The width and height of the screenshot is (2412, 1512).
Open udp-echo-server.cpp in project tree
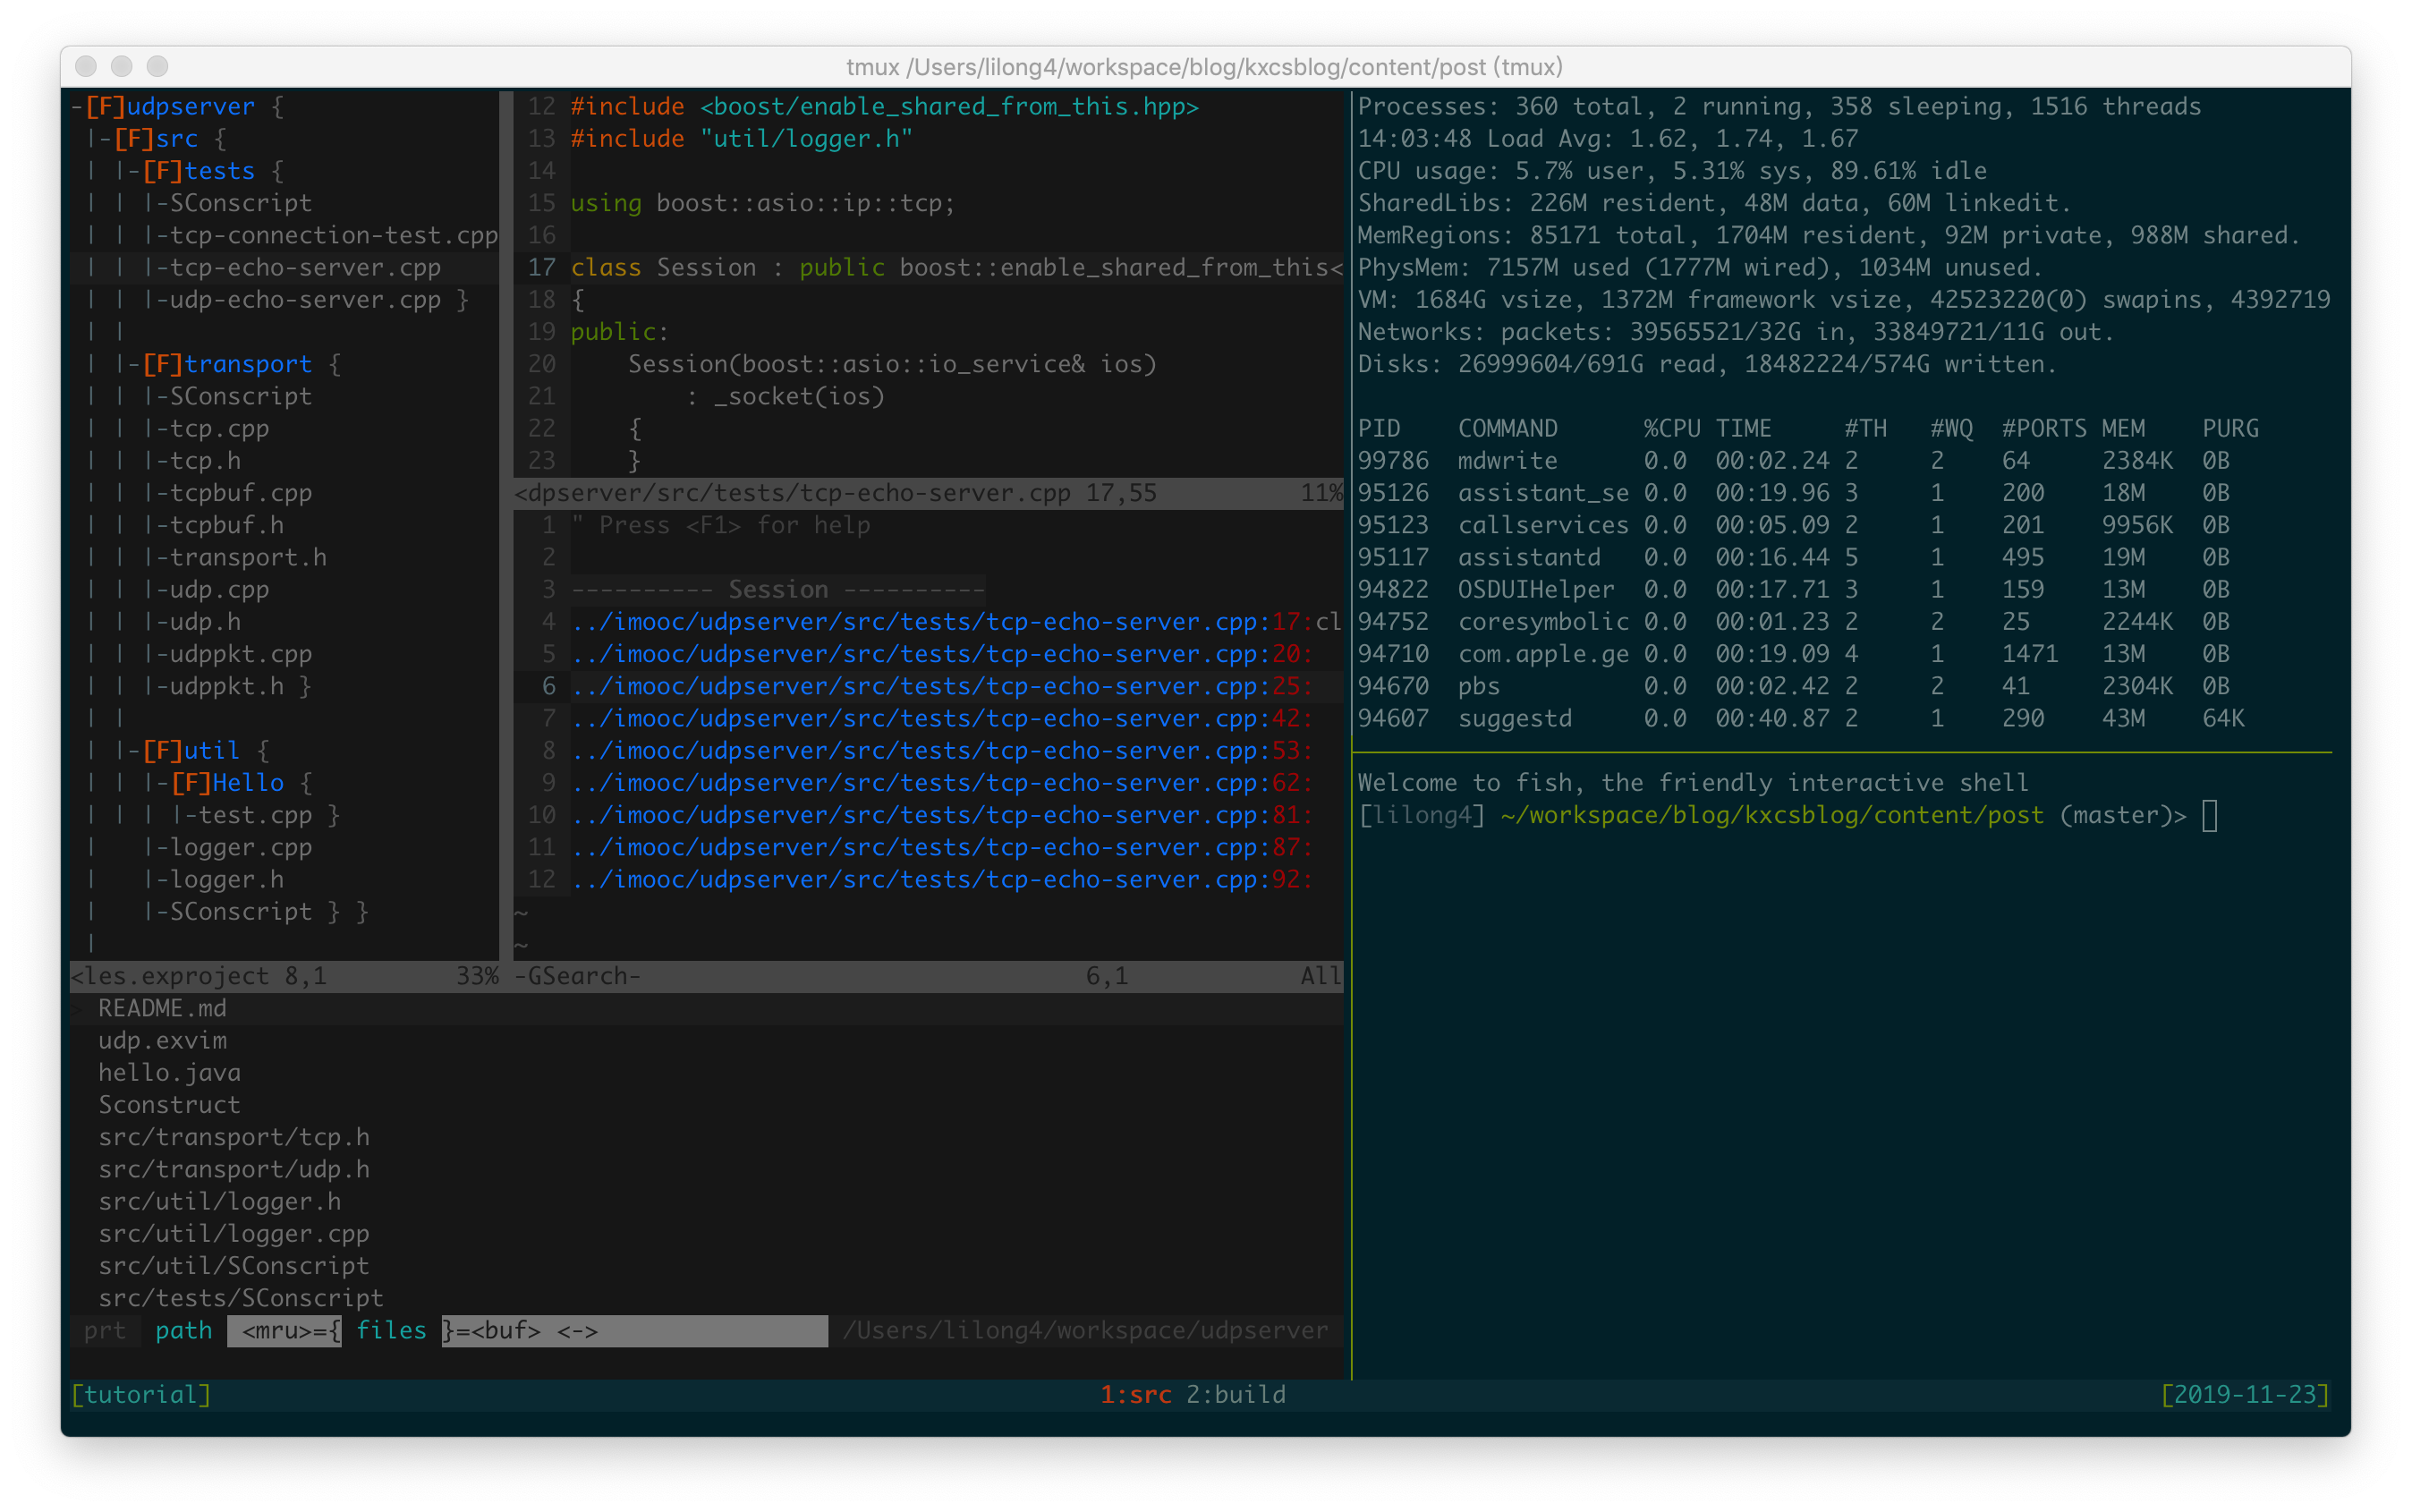(x=304, y=300)
